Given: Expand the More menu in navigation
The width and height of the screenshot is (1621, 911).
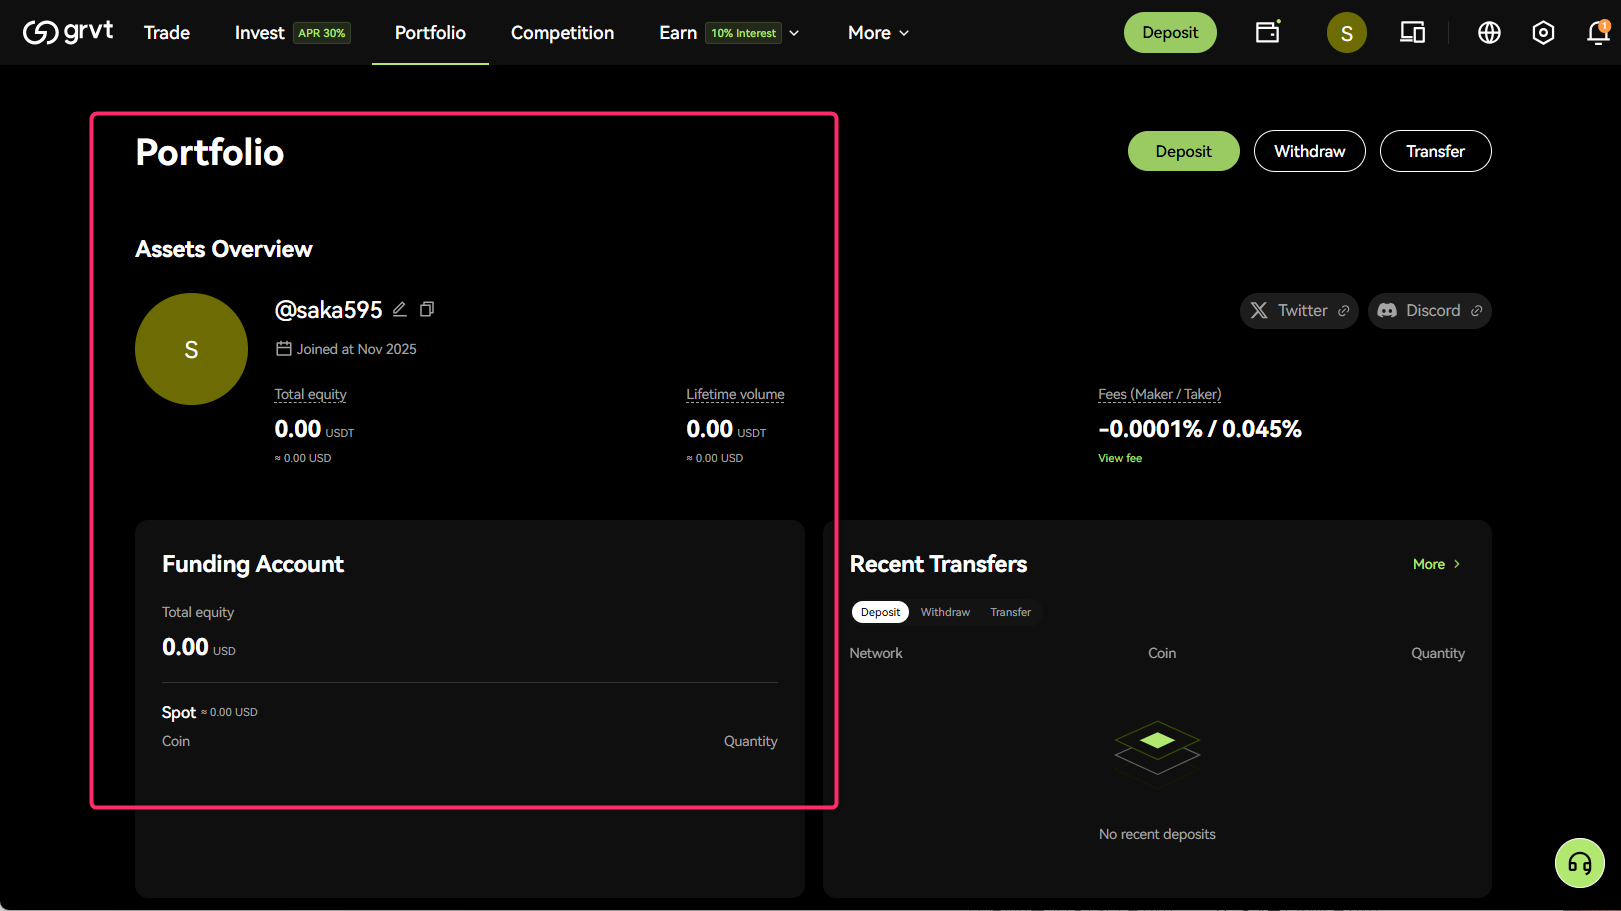Looking at the screenshot, I should [878, 33].
